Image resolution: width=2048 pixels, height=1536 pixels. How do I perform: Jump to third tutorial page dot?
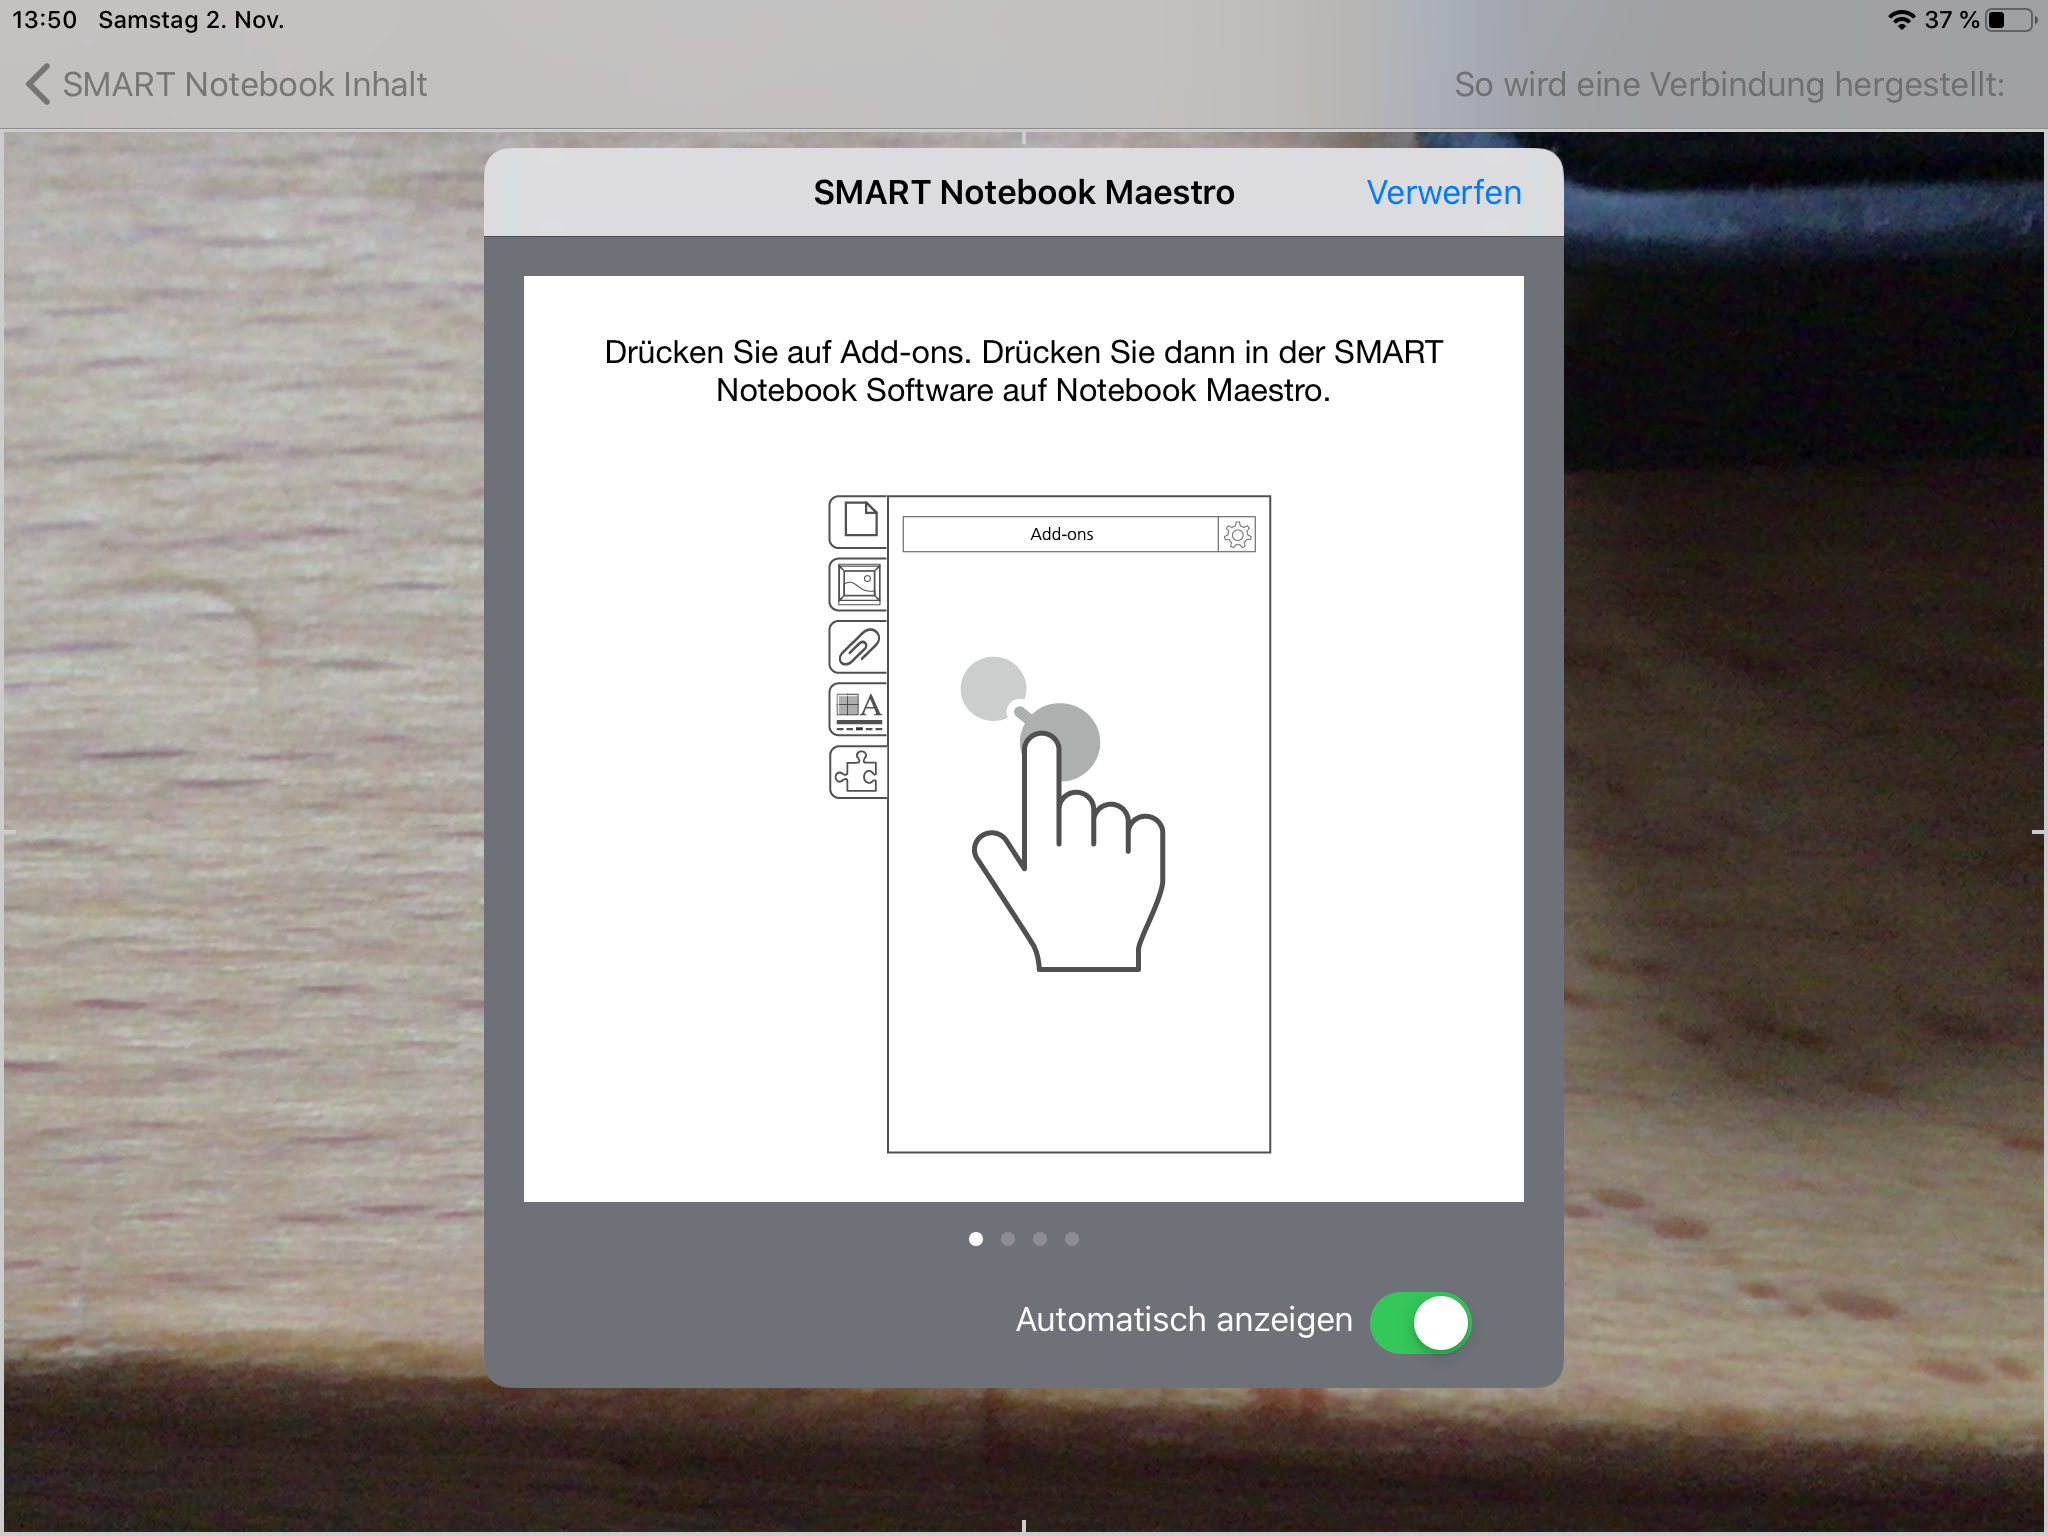click(1040, 1239)
